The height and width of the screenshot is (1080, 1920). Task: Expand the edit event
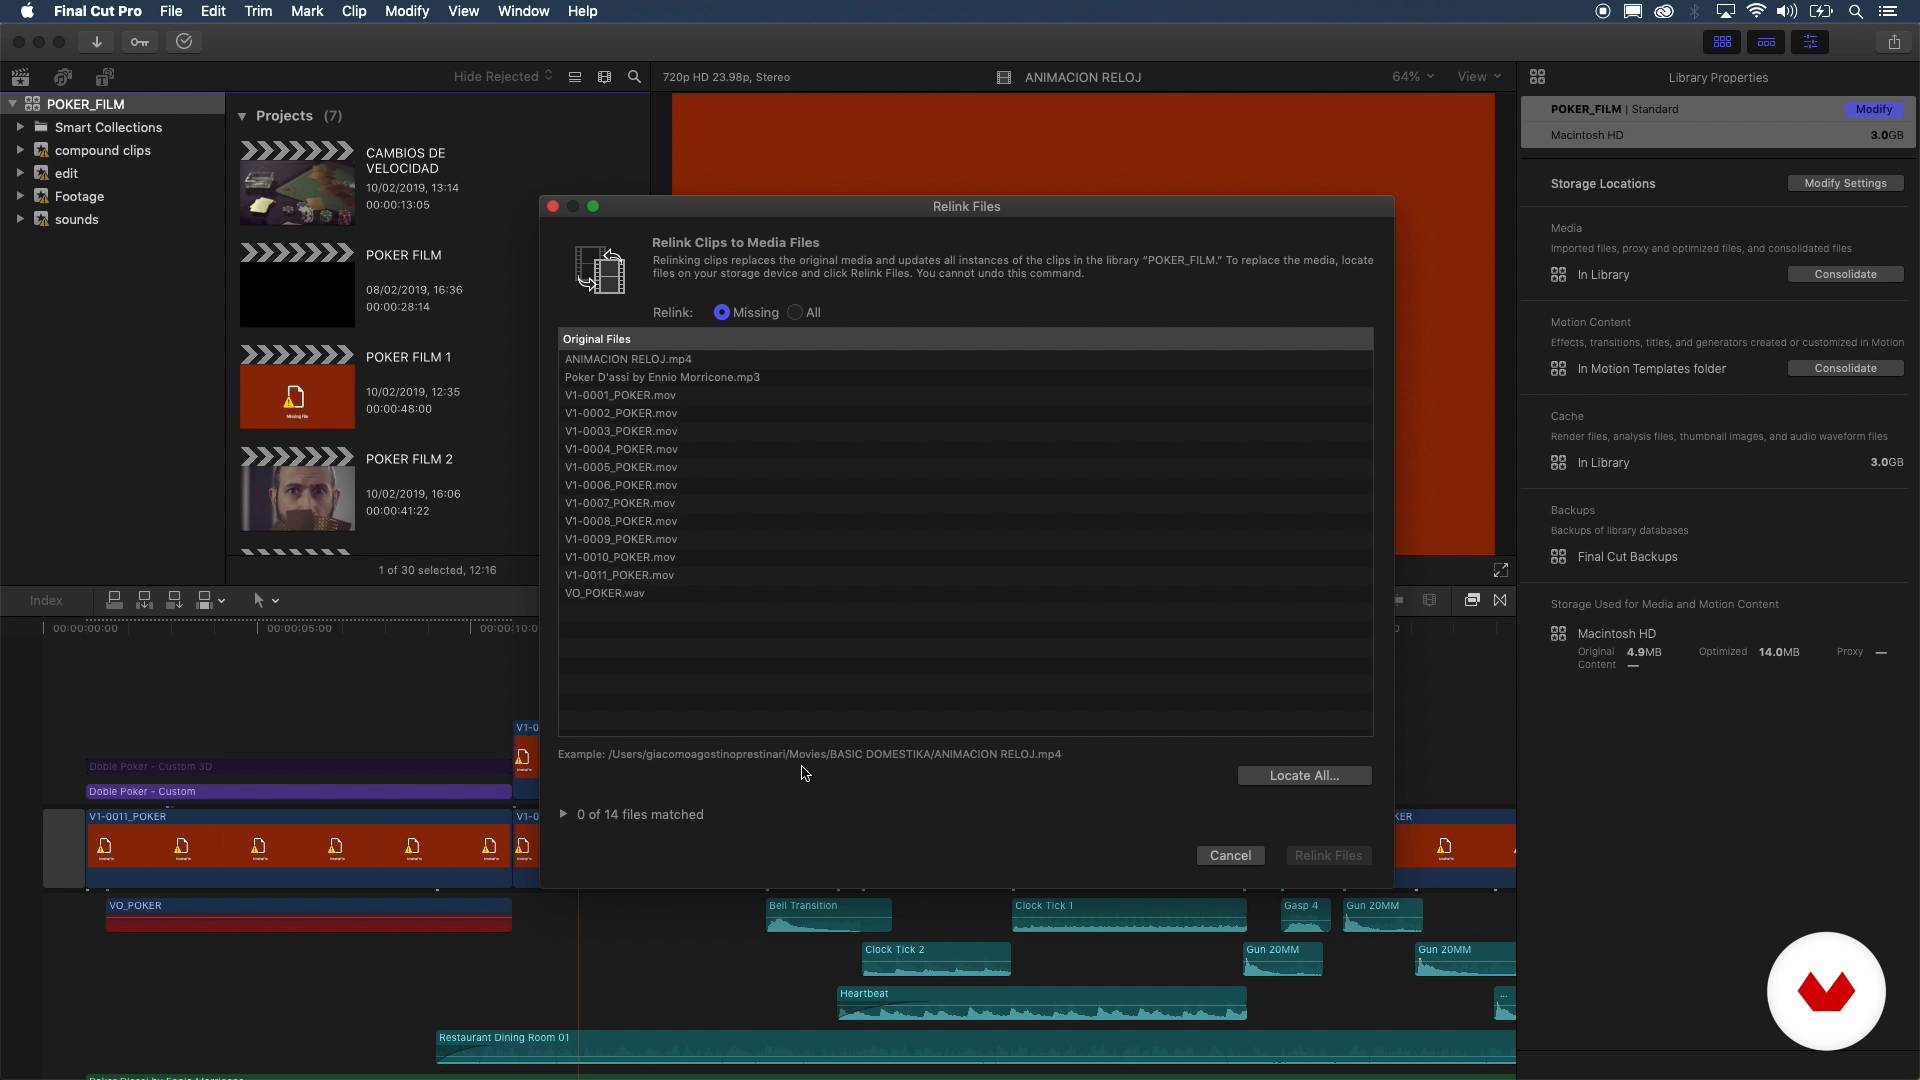(x=20, y=173)
